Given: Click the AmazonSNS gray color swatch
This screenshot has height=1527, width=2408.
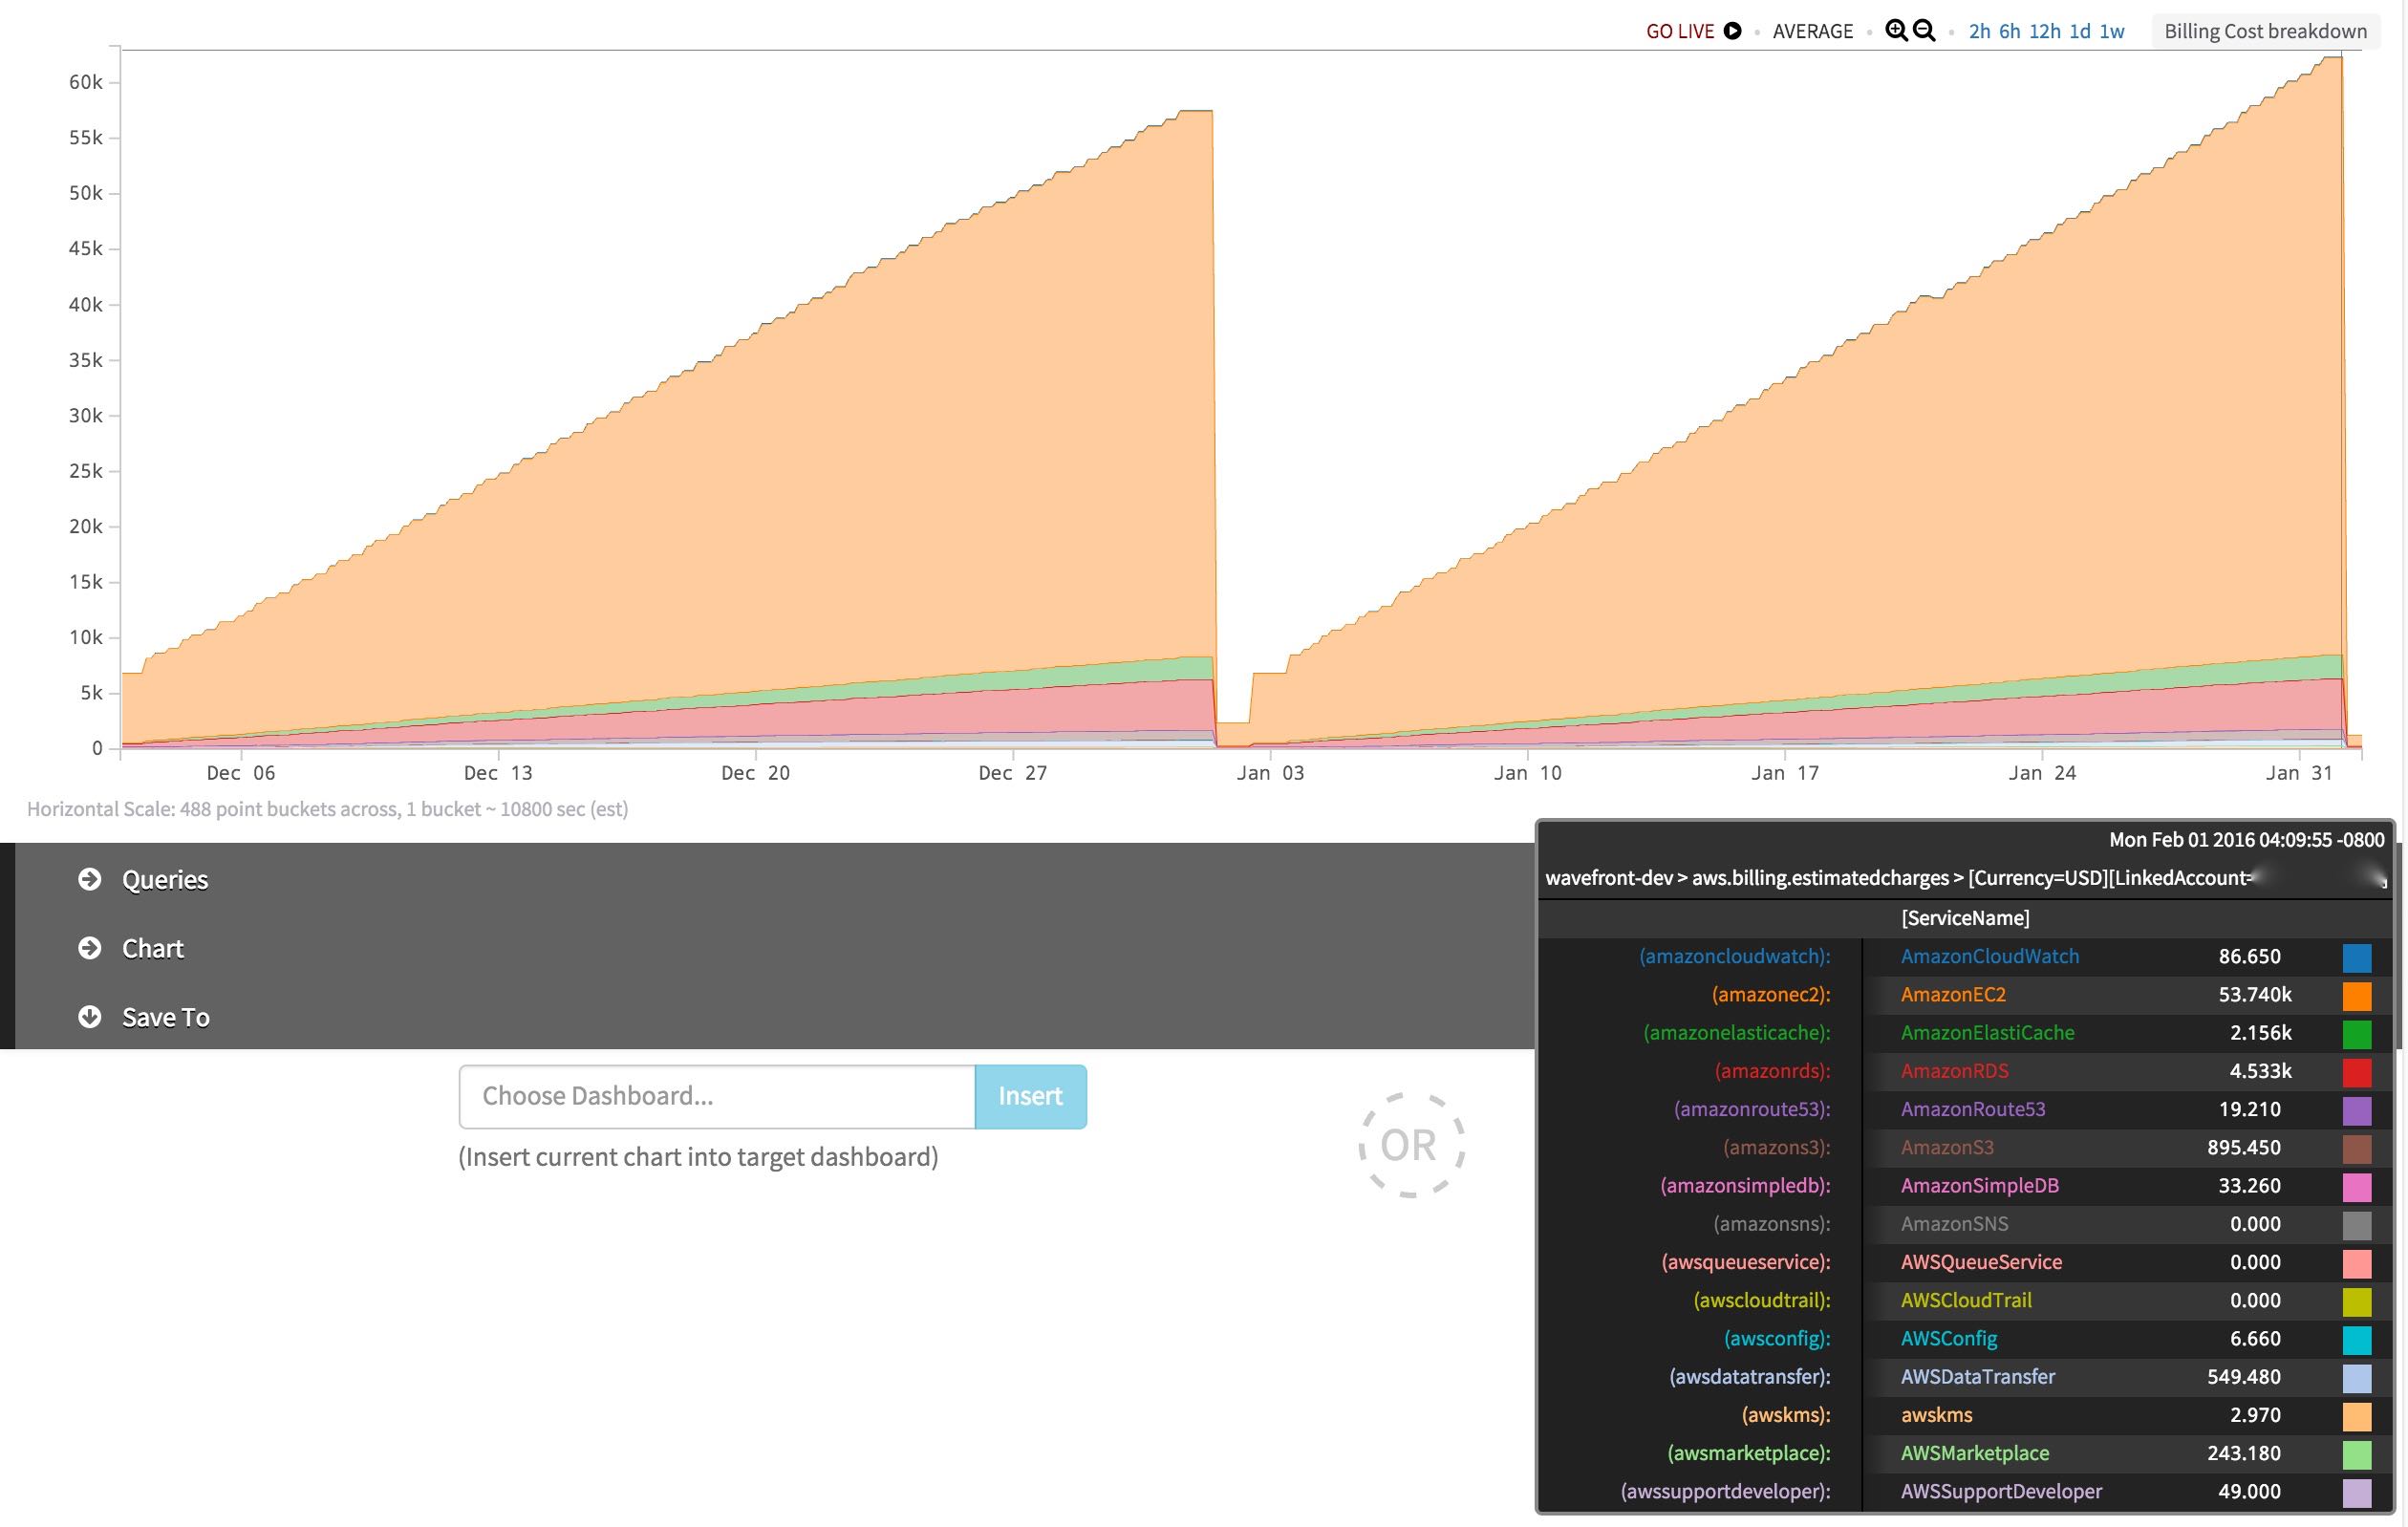Looking at the screenshot, I should pyautogui.click(x=2357, y=1225).
